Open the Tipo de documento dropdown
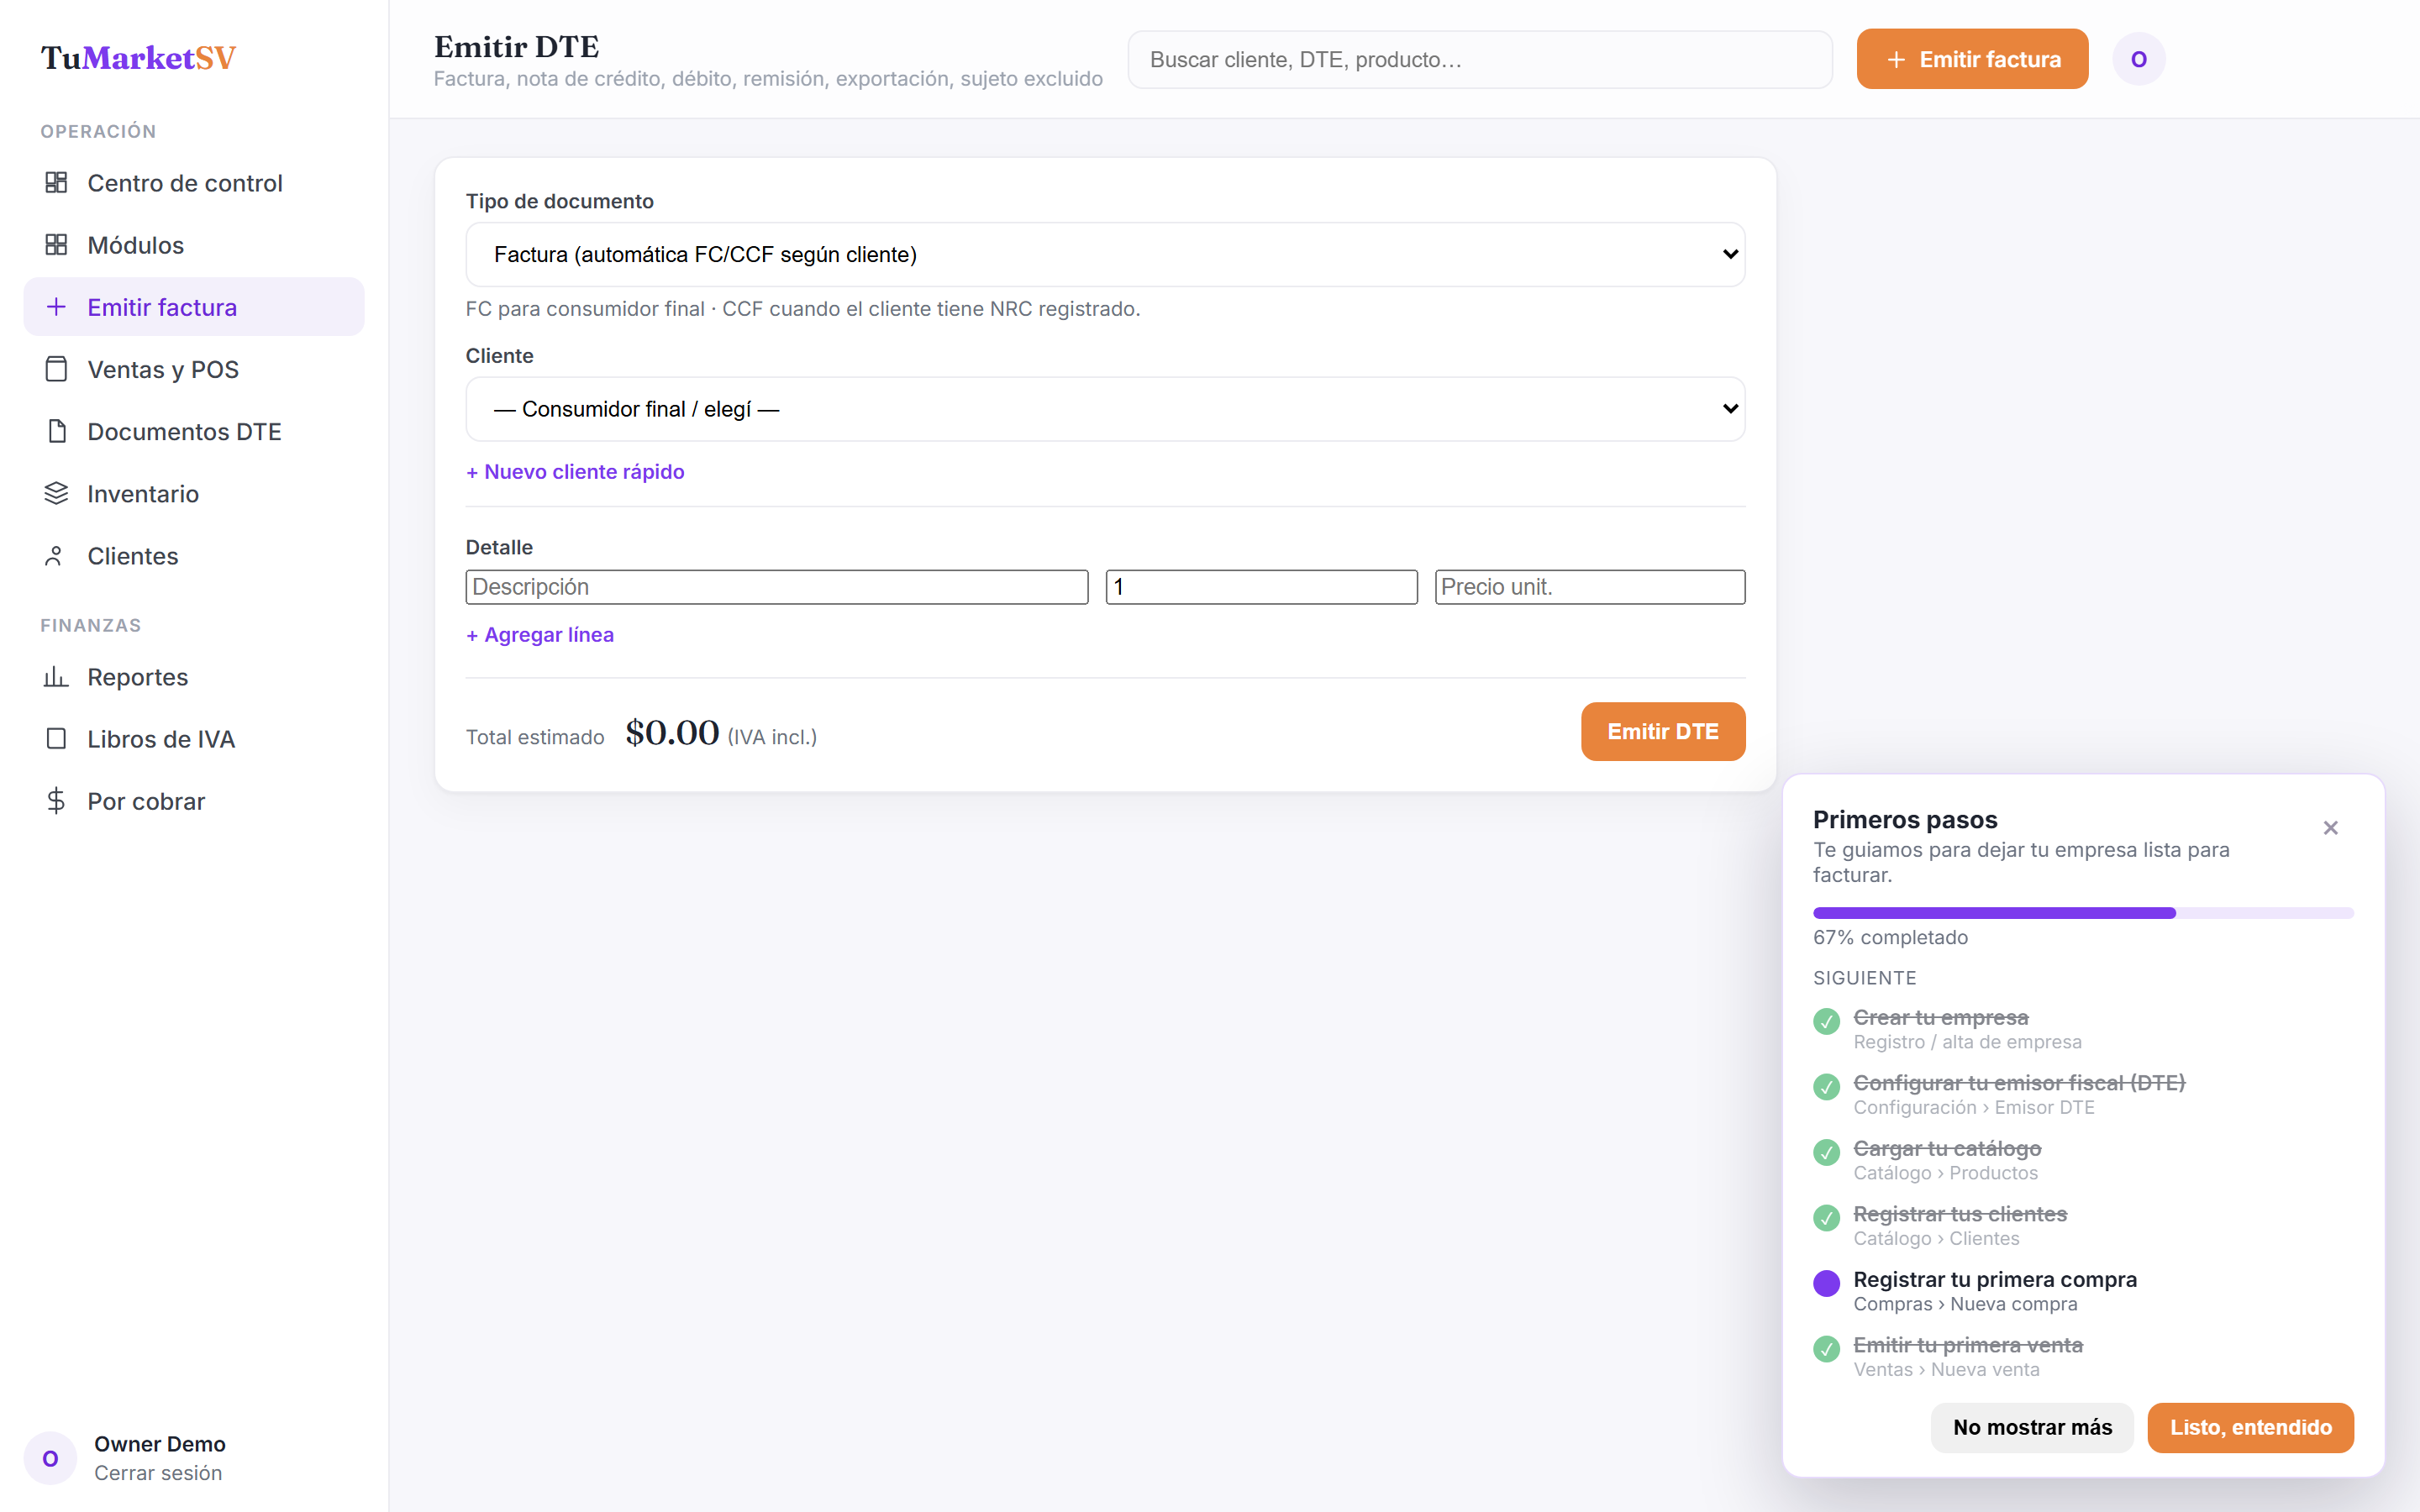The width and height of the screenshot is (2420, 1512). 1105,254
